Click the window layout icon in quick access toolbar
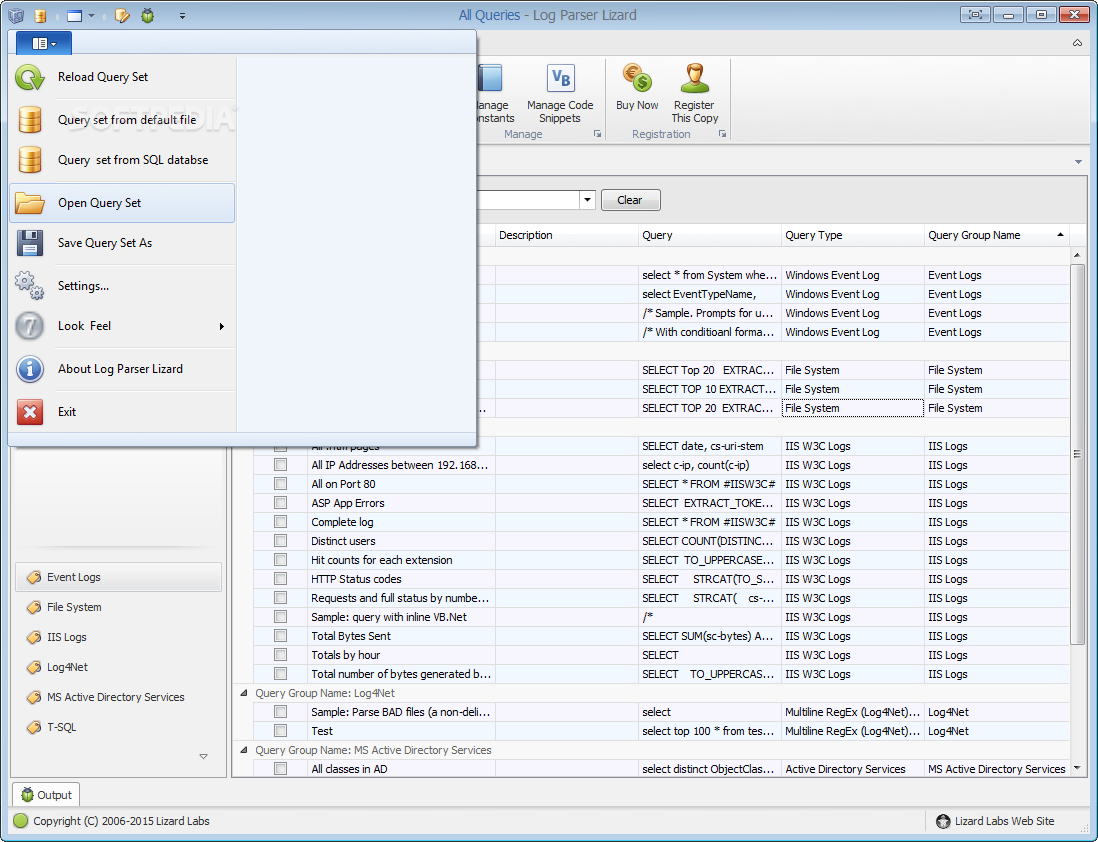1098x842 pixels. (x=74, y=15)
